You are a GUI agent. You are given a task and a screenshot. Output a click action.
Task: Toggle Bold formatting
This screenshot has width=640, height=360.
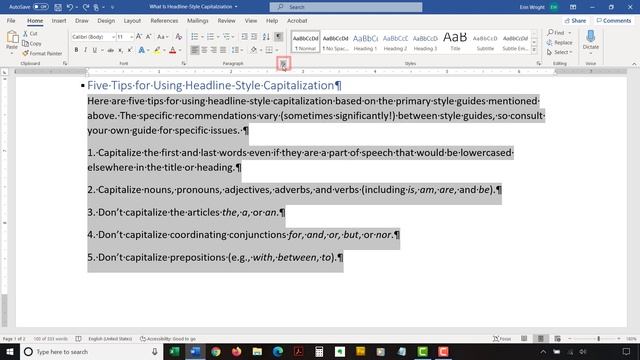pos(76,50)
